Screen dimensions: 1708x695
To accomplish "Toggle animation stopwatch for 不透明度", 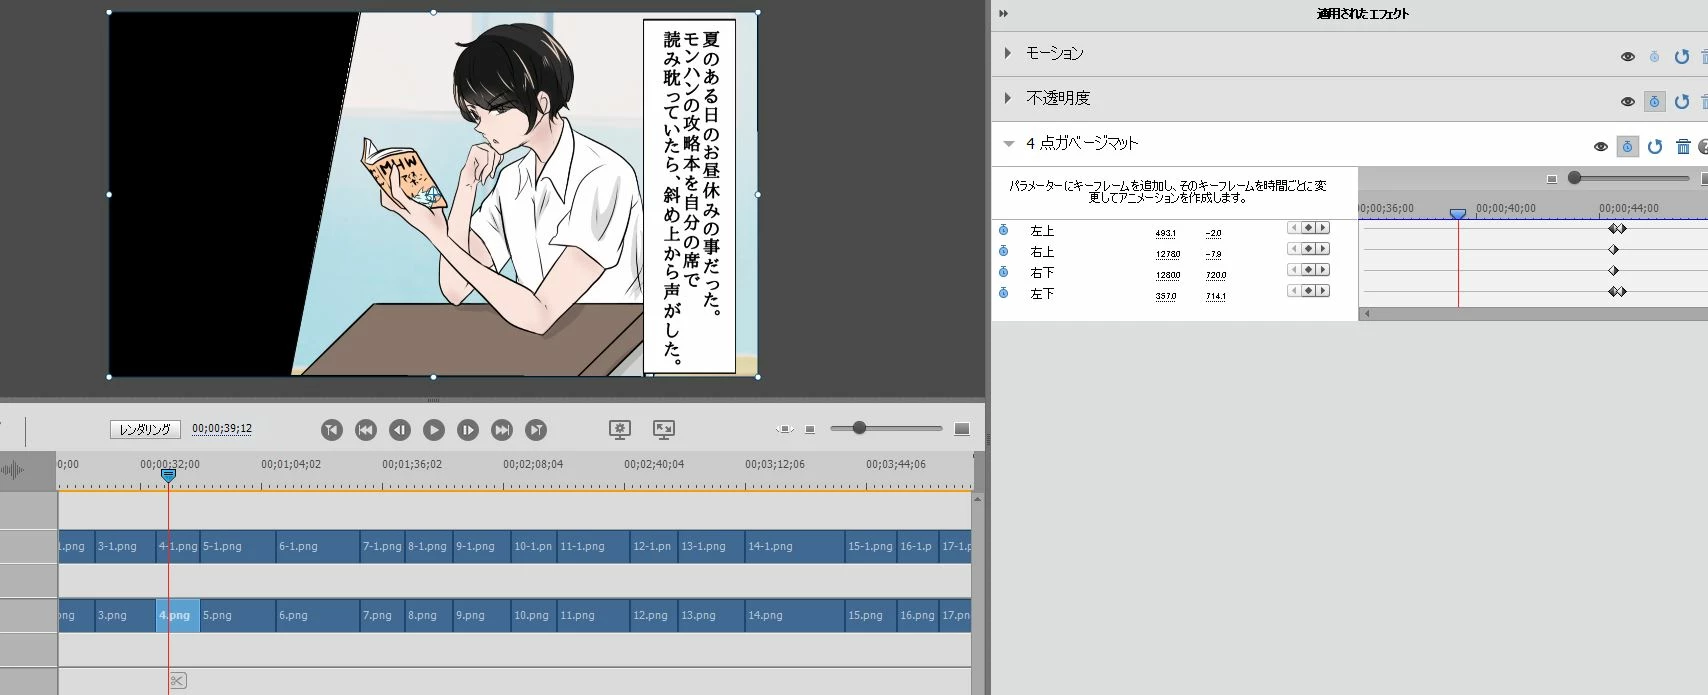I will click(x=1655, y=102).
